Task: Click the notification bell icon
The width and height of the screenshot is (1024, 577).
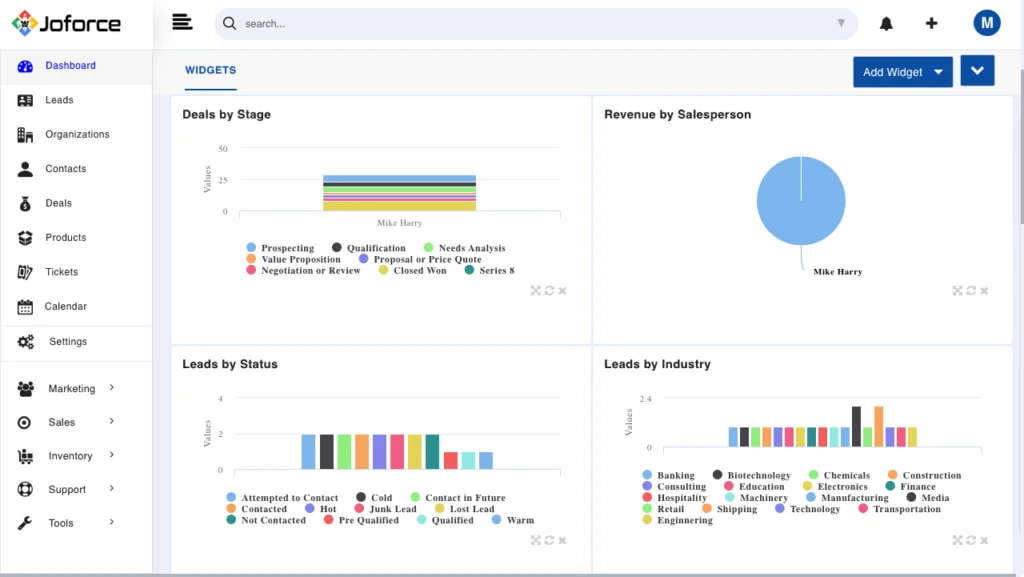Action: point(887,21)
